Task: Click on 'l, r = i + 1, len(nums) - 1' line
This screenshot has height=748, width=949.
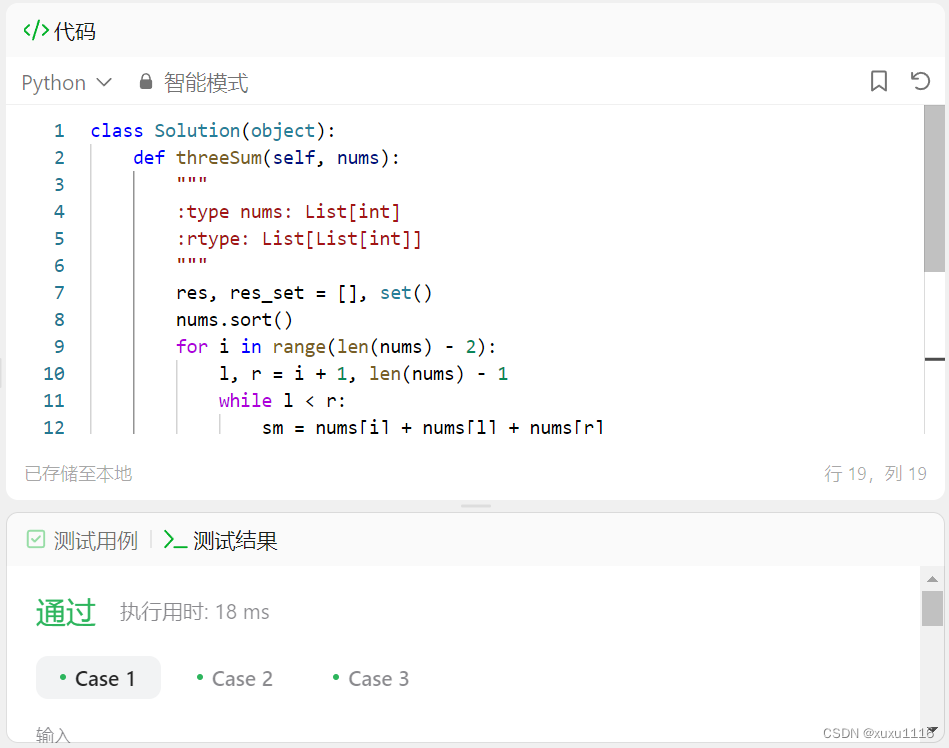Action: point(363,374)
